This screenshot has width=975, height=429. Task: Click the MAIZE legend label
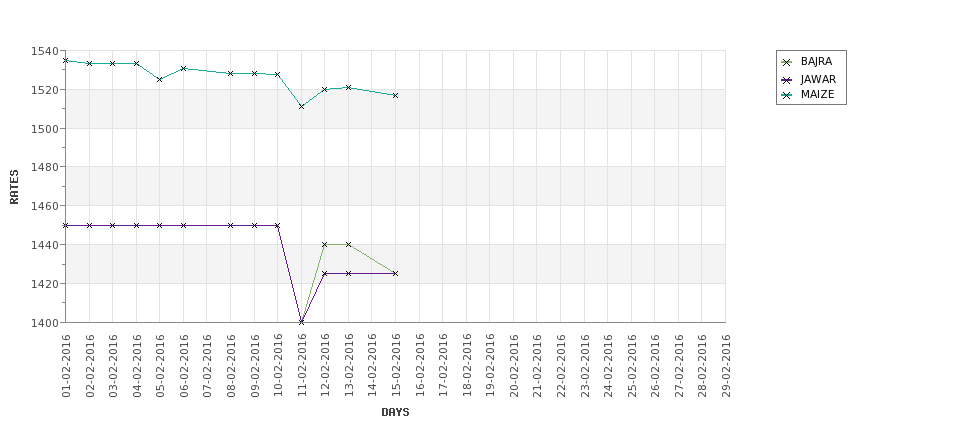point(817,95)
